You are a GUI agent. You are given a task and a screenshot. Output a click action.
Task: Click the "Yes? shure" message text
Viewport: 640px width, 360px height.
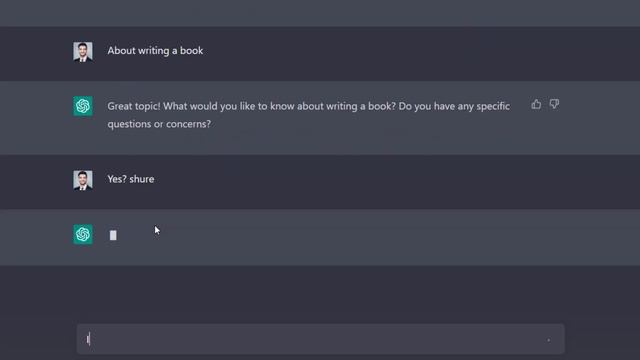(x=131, y=179)
